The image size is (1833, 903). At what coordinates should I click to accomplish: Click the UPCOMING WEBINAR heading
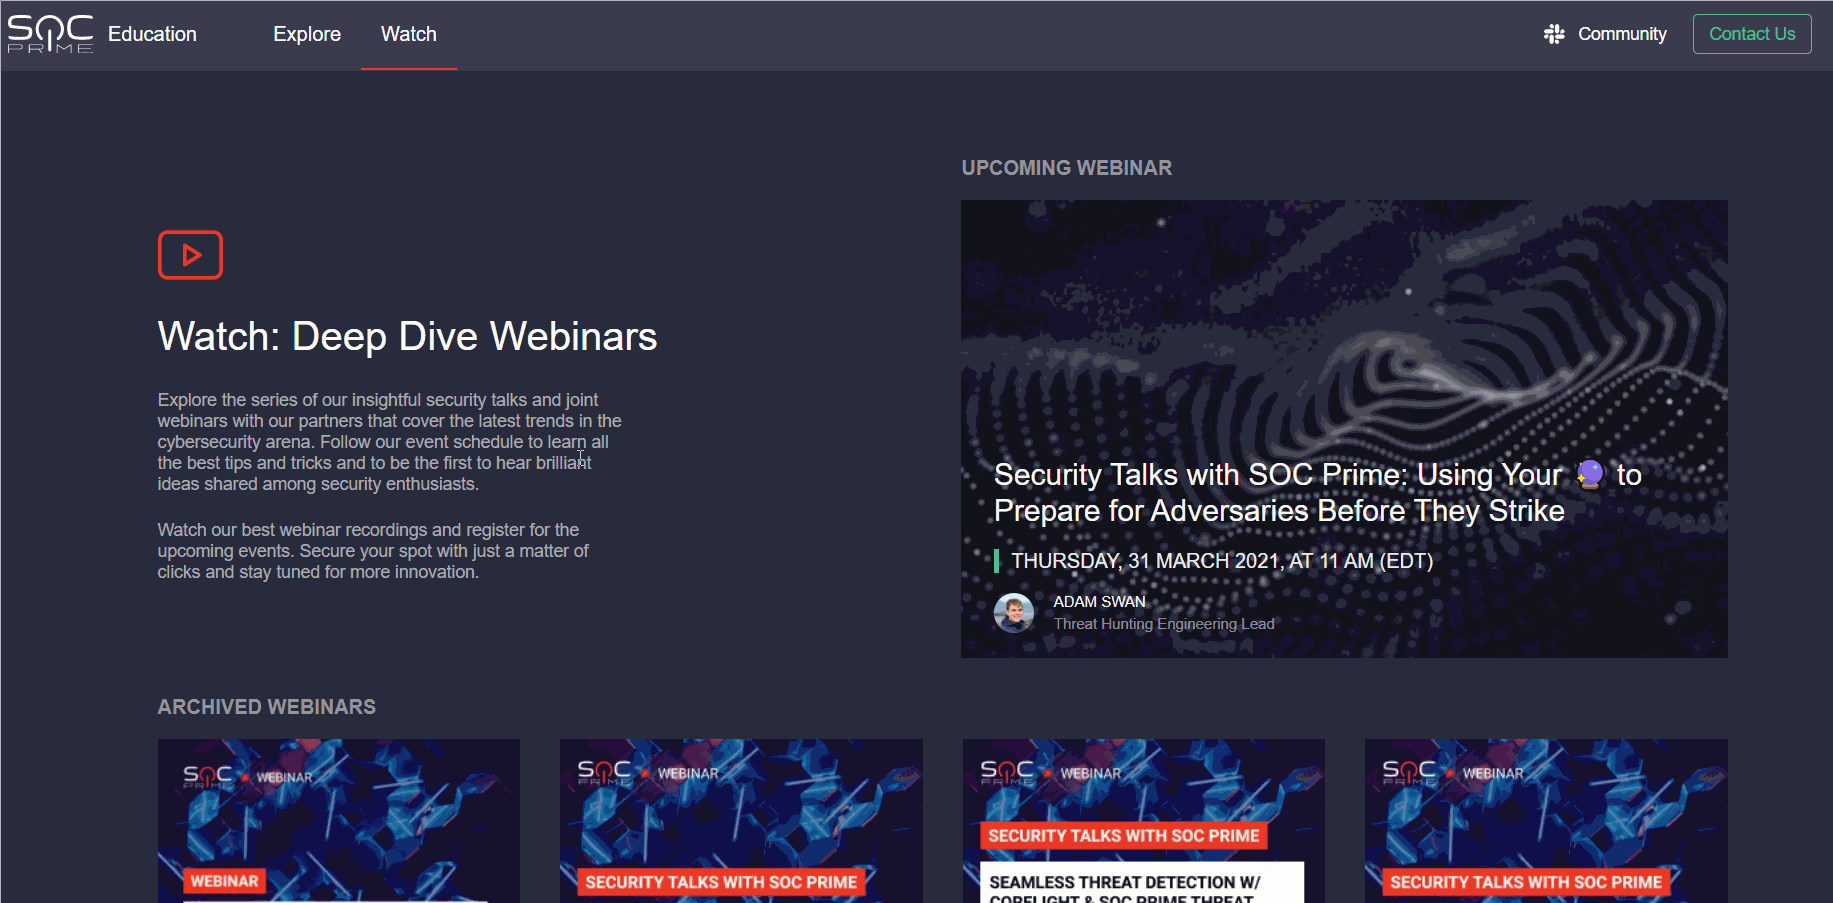coord(1066,168)
